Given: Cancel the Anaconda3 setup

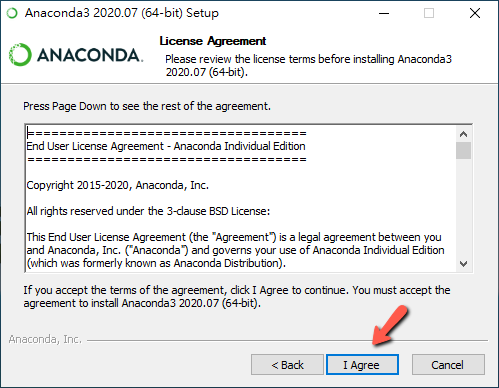Looking at the screenshot, I should coord(448,365).
